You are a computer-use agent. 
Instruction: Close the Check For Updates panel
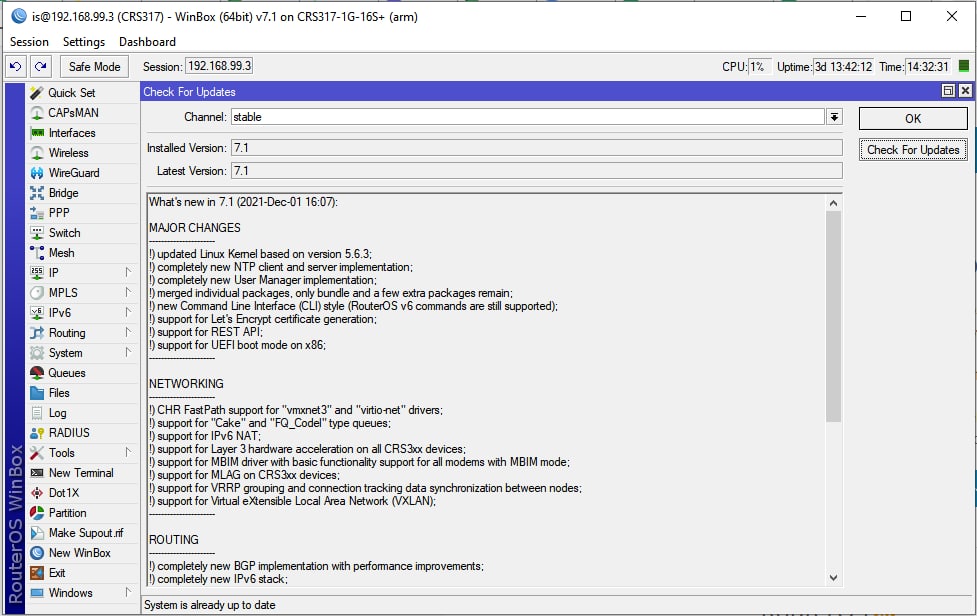click(x=965, y=91)
